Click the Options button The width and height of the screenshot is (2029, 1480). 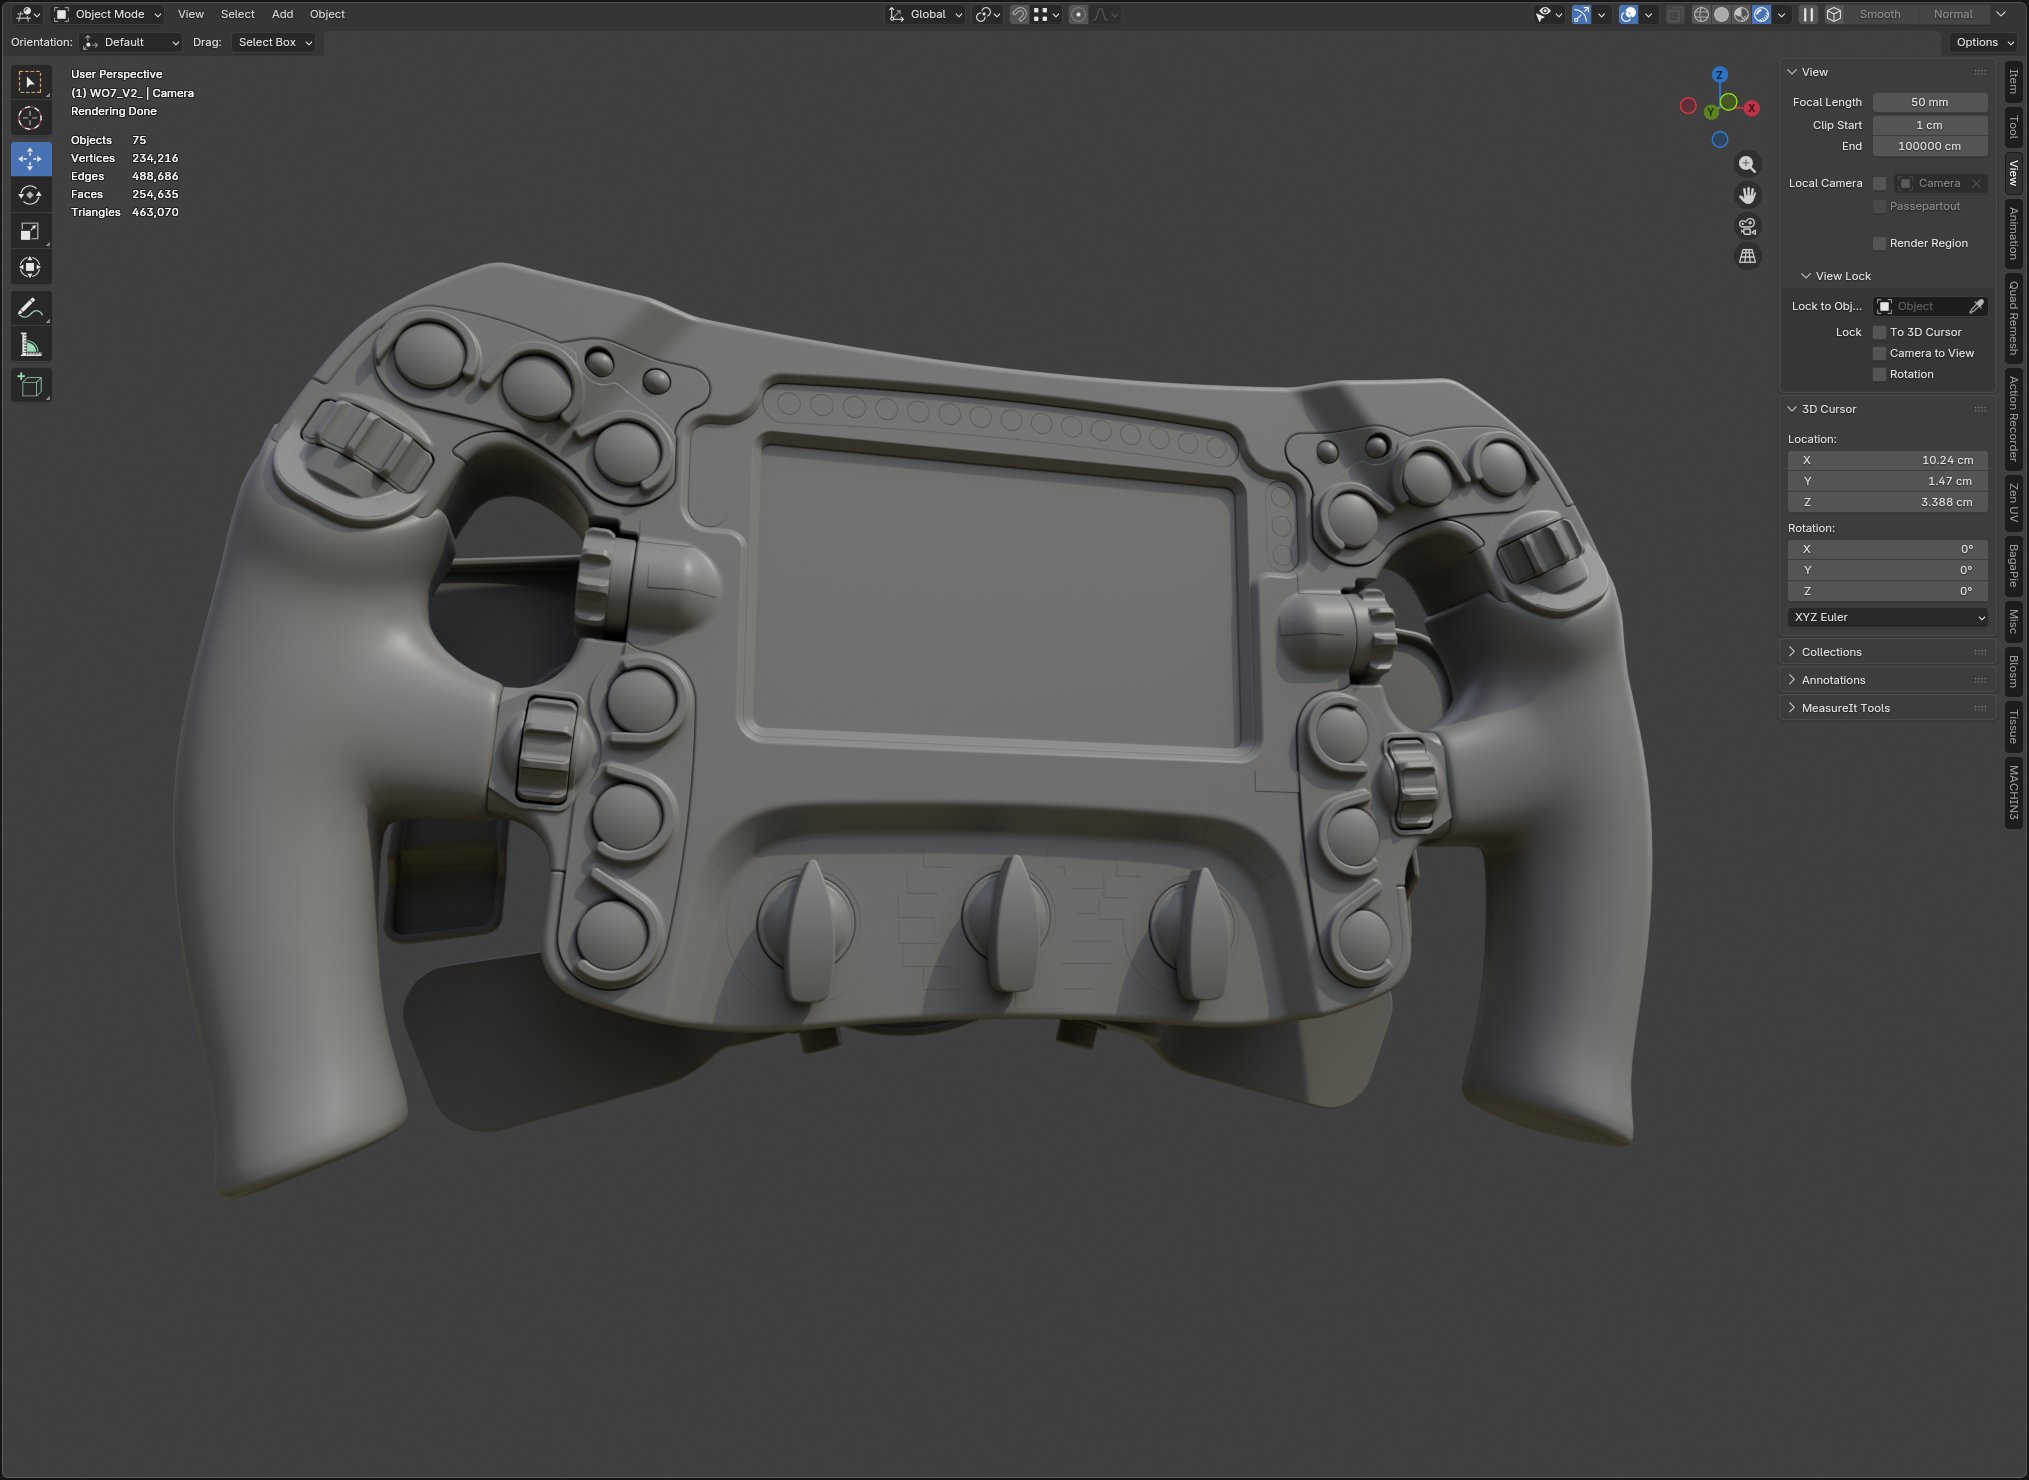[1983, 42]
